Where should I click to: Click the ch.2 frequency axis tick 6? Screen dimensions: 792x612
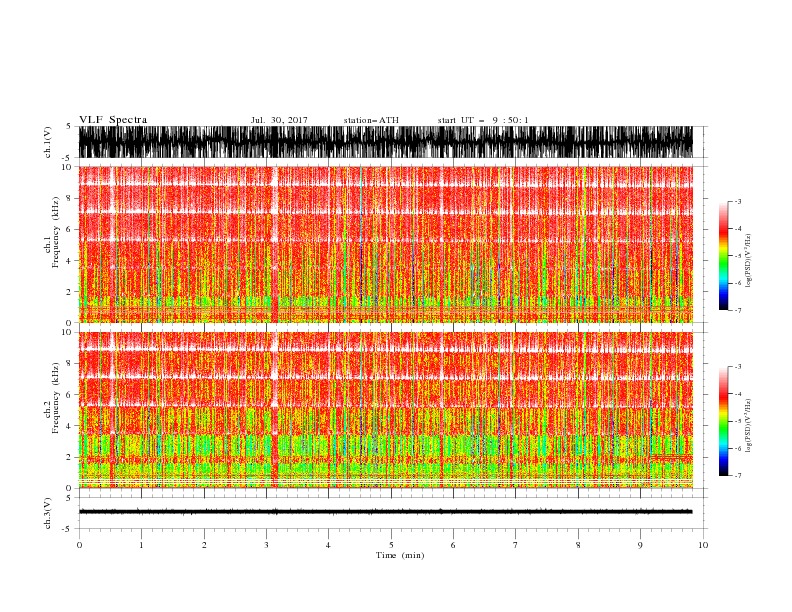pos(69,395)
